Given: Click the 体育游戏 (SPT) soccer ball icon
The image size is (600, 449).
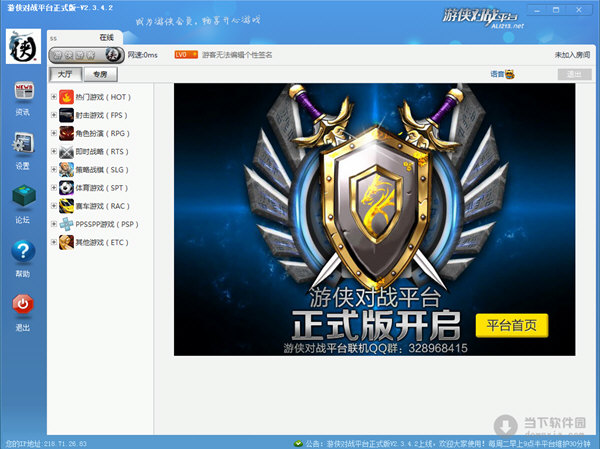Looking at the screenshot, I should click(66, 188).
